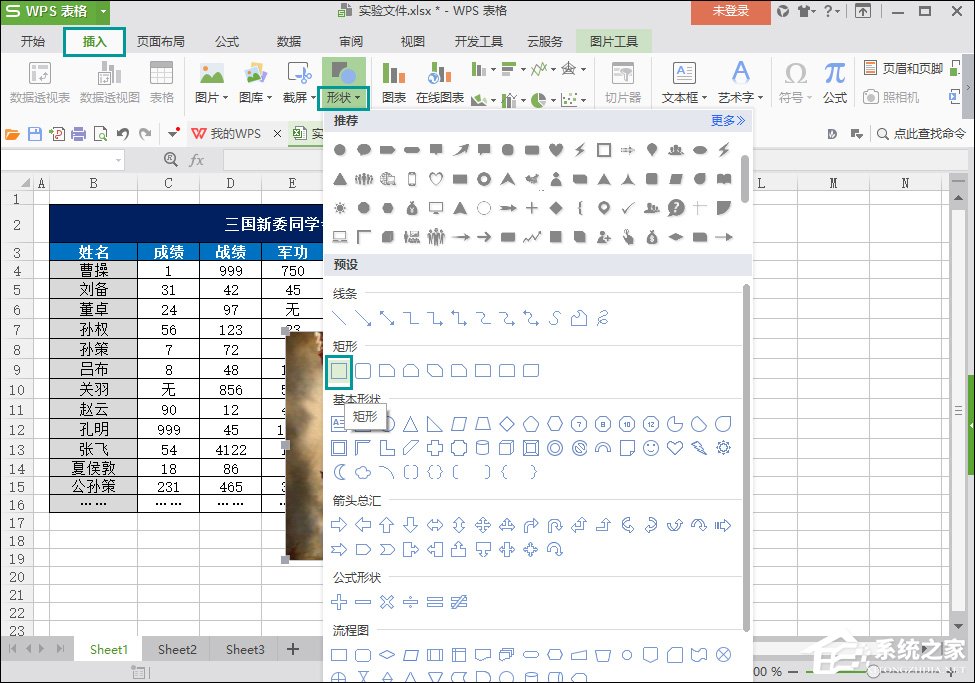Open the 形状 shapes dropdown
The height and width of the screenshot is (683, 975).
pos(343,97)
